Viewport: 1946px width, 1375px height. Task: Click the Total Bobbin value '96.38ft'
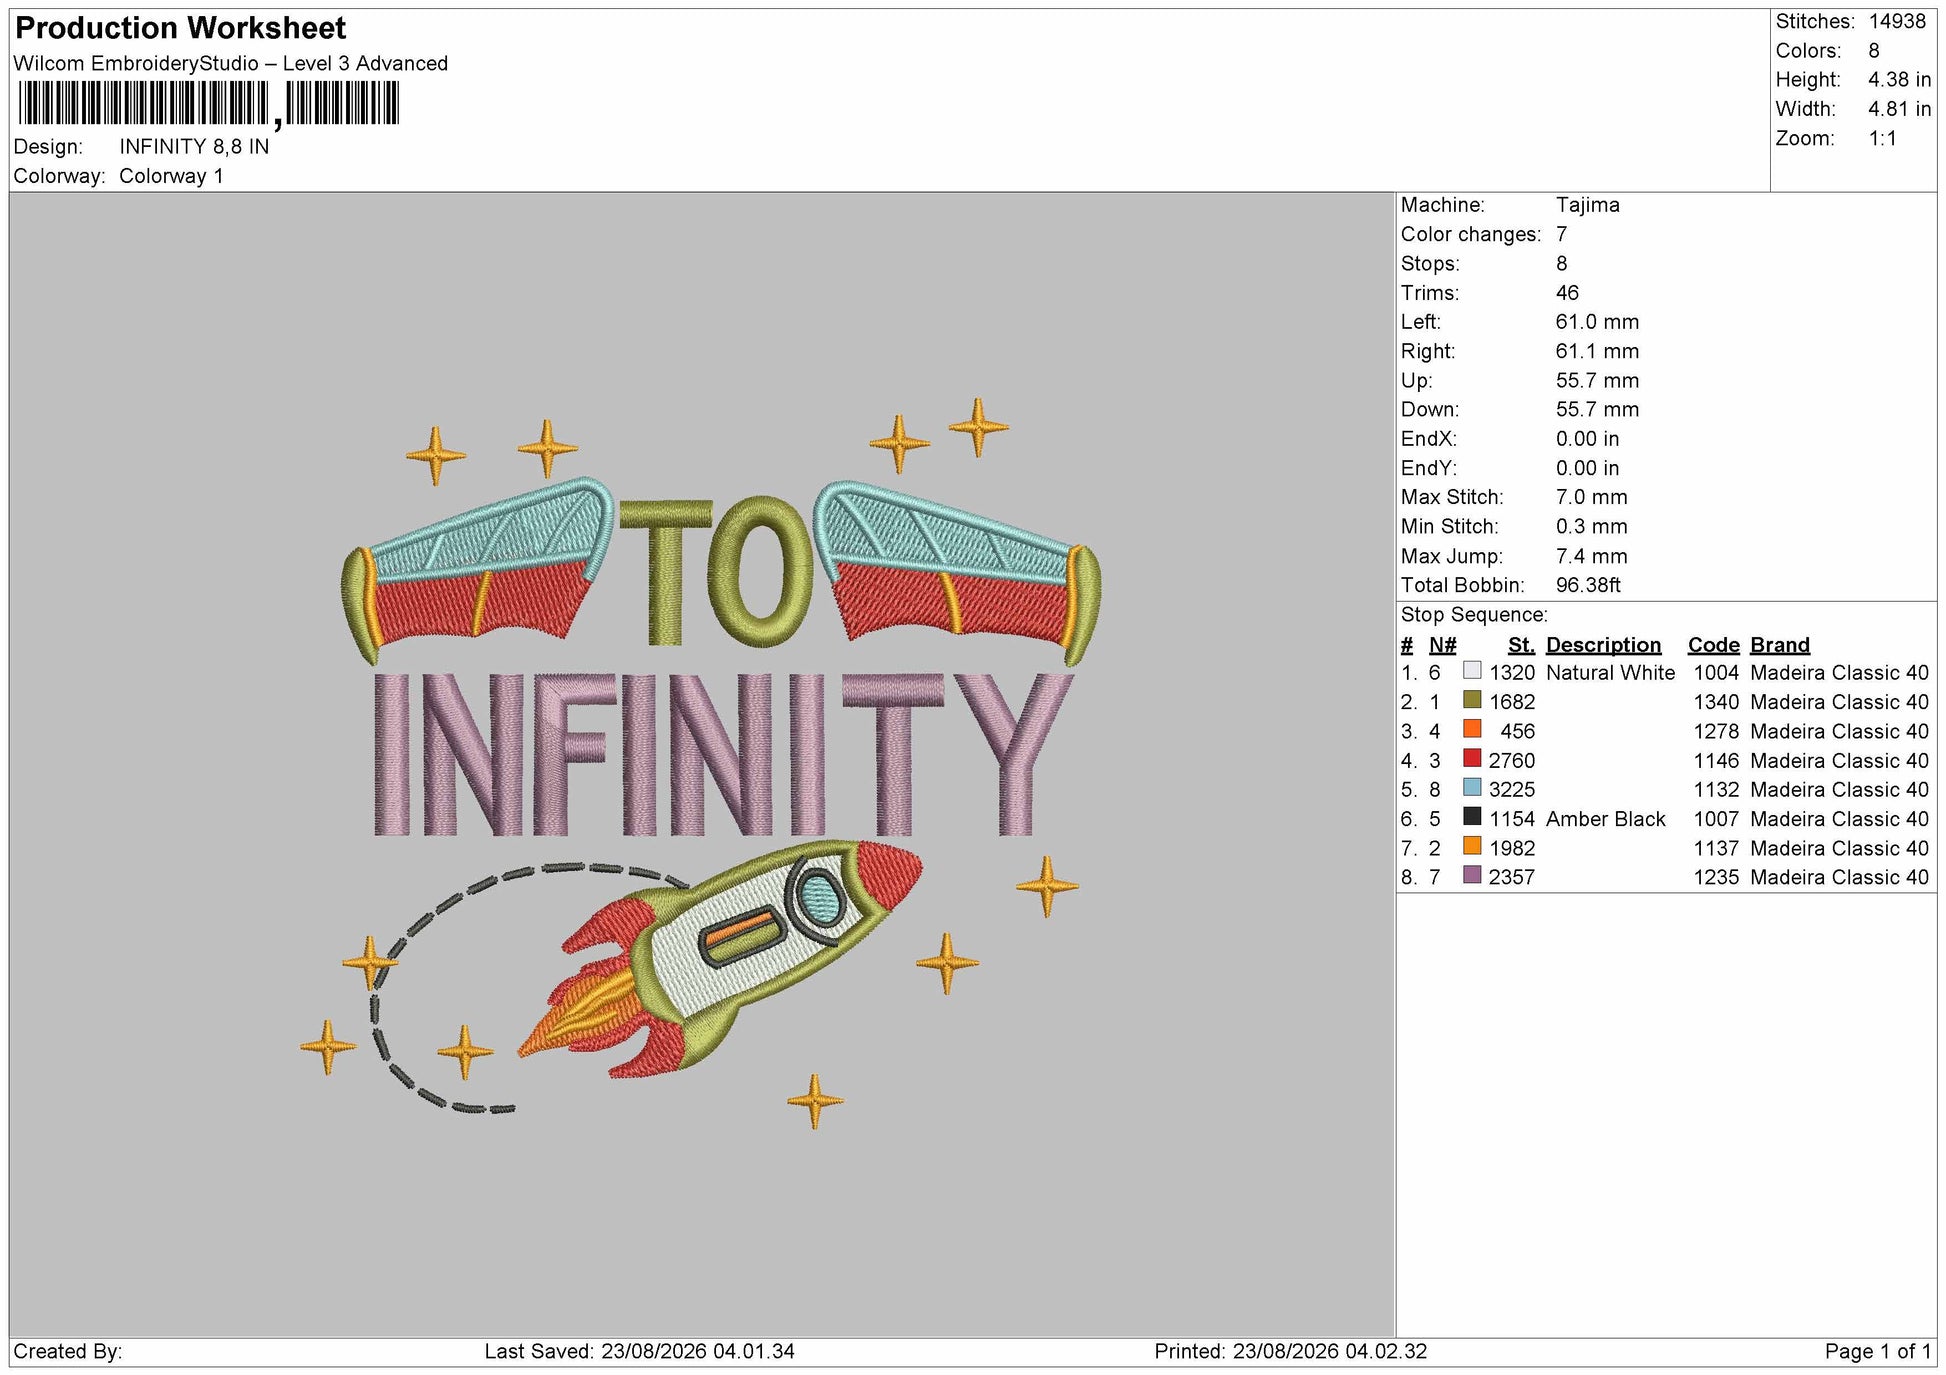click(x=1588, y=585)
